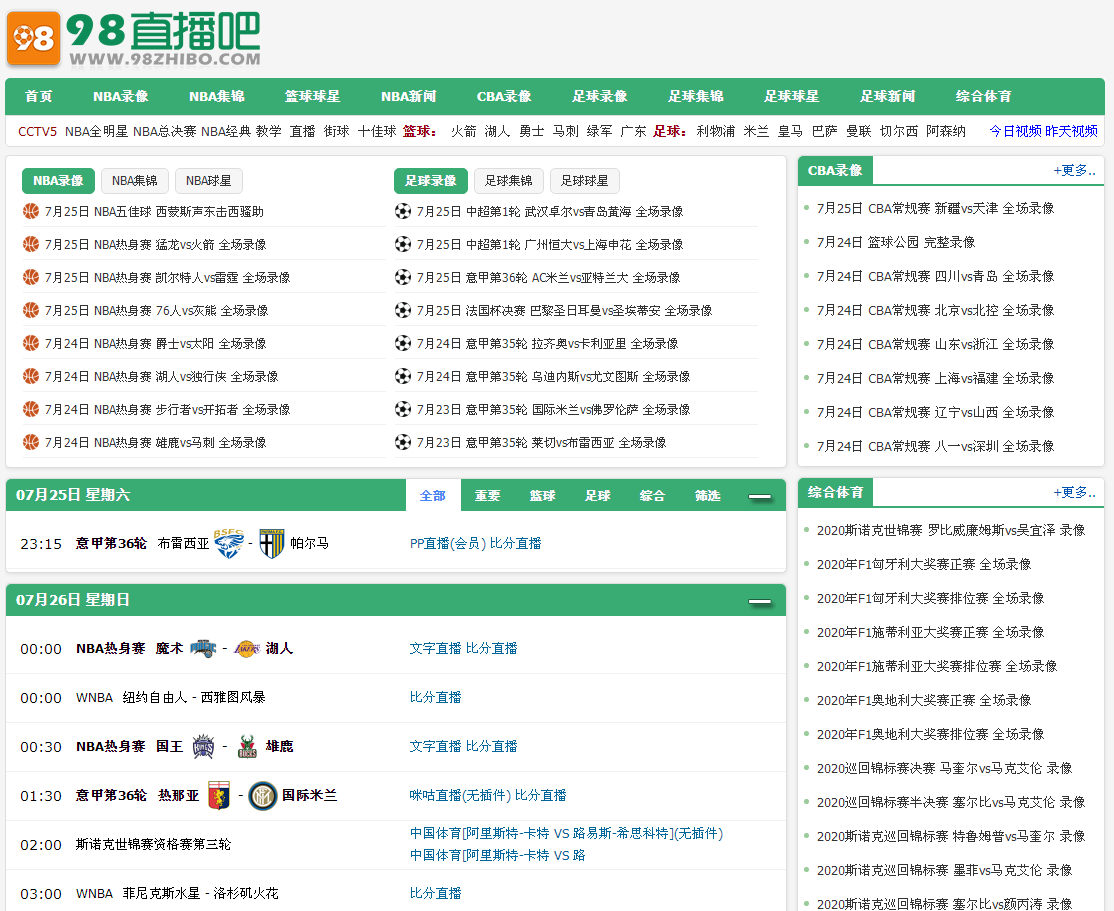Click the Brescia (布雷西亚) team crest
This screenshot has width=1114, height=911.
(x=229, y=544)
